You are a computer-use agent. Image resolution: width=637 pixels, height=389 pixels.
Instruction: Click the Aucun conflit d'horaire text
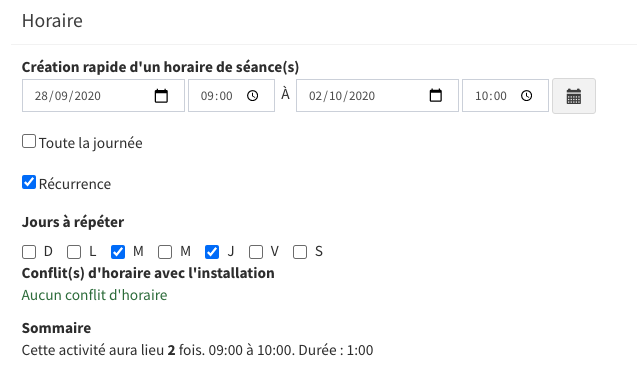click(94, 295)
